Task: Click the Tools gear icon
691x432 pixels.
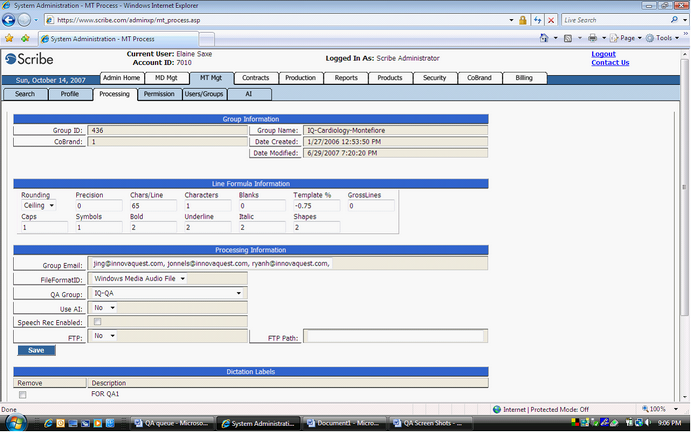Action: click(650, 38)
